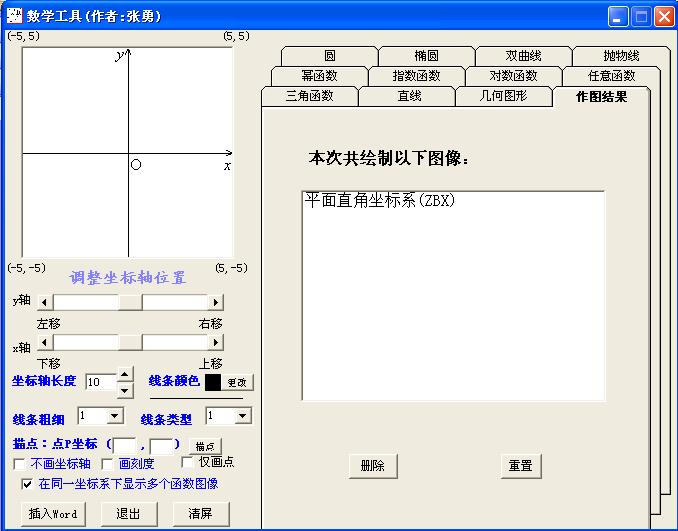Click the y轴 slider thumb
The width and height of the screenshot is (678, 531).
130,302
